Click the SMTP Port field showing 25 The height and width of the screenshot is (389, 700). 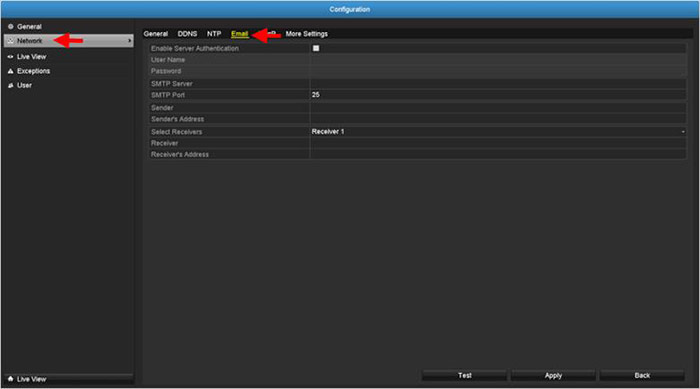point(498,95)
